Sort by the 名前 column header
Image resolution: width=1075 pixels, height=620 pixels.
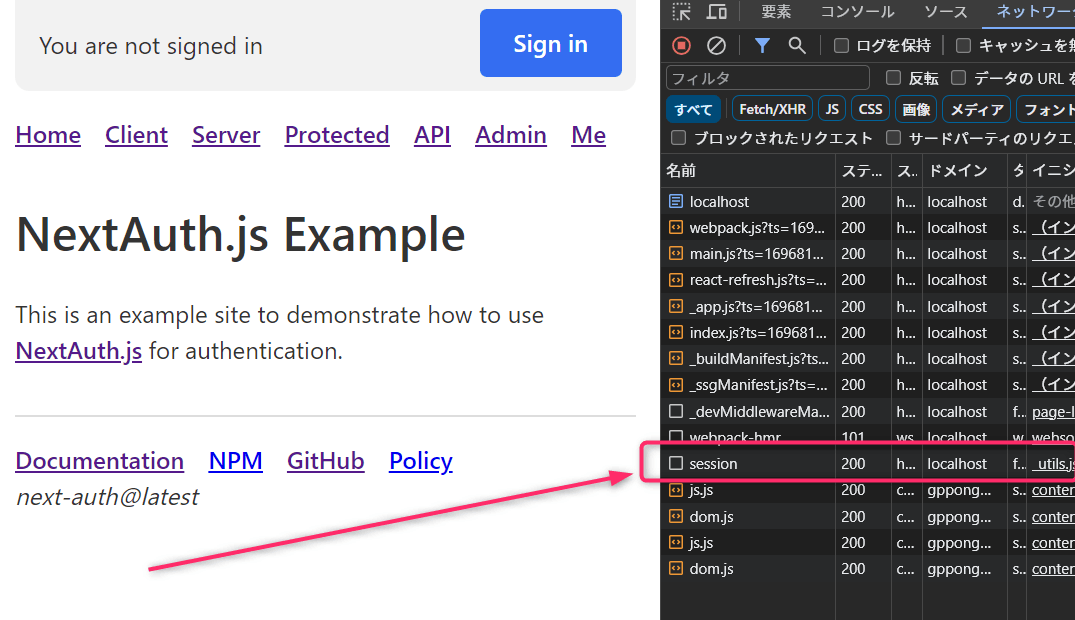coord(749,170)
